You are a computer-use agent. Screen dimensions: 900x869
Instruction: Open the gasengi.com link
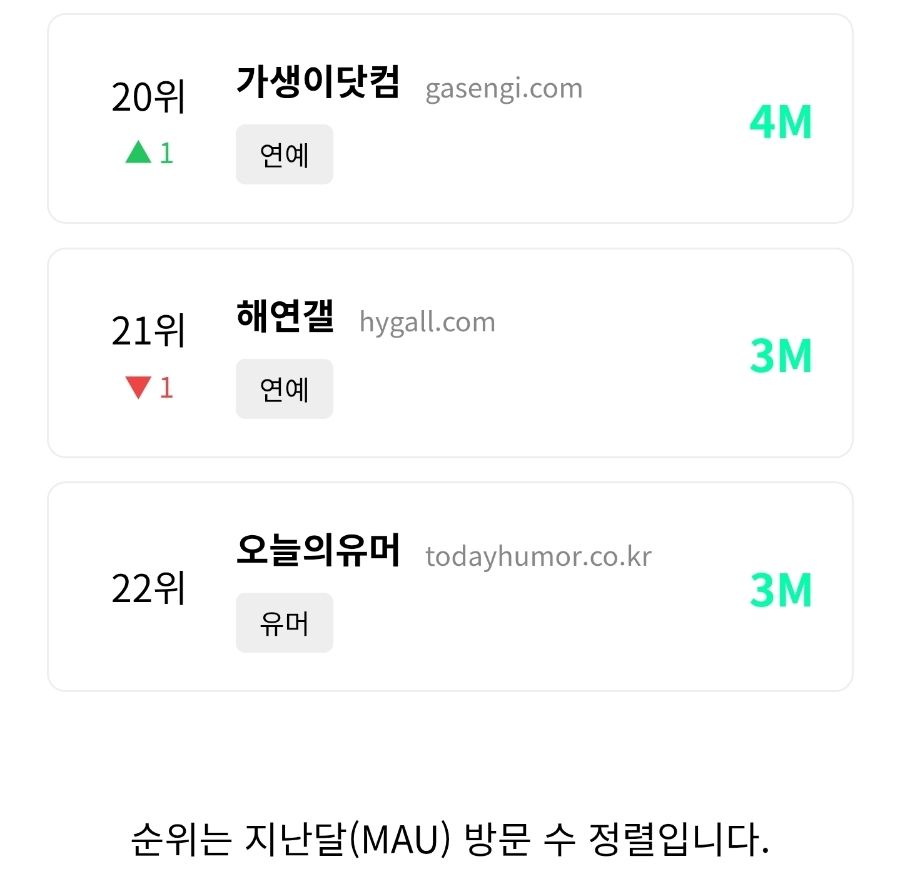click(x=504, y=88)
